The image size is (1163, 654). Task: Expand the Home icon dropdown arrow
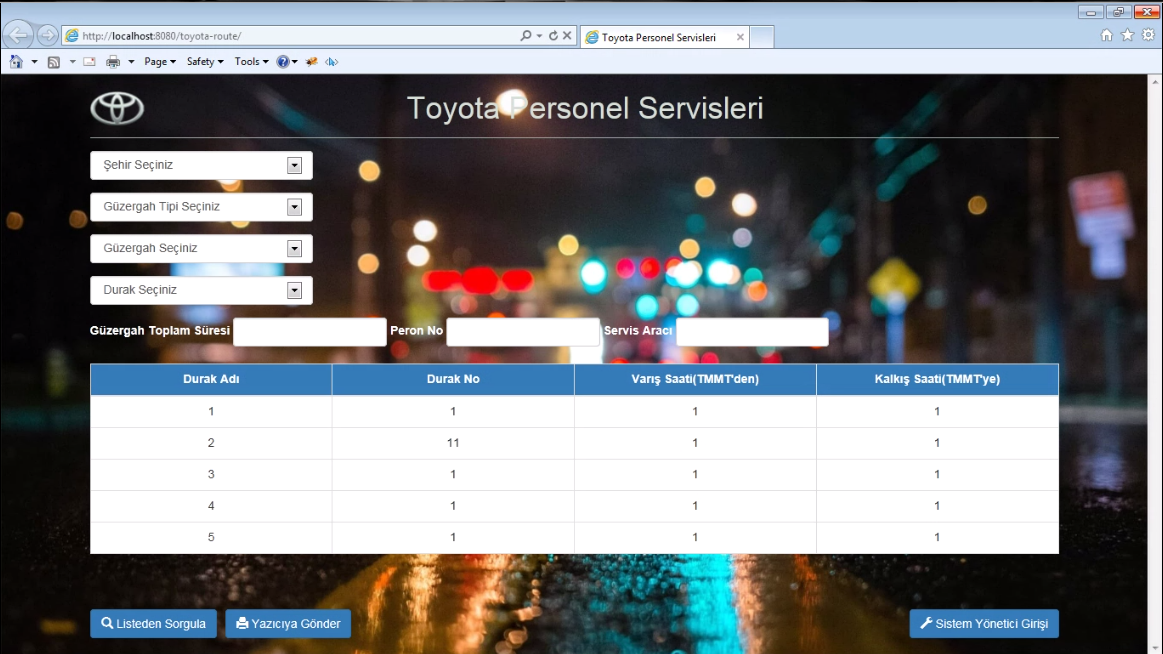coord(34,62)
